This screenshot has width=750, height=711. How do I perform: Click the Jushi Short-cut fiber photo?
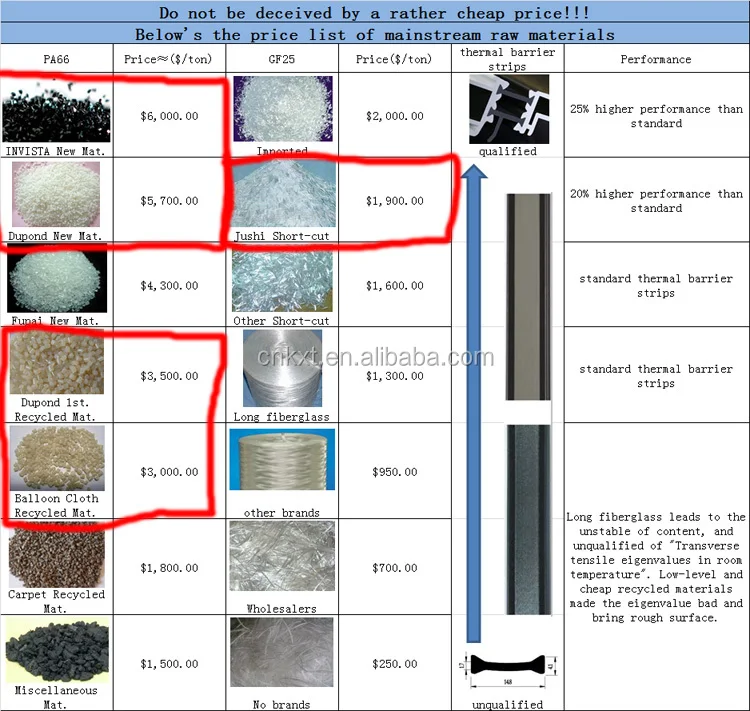[284, 194]
